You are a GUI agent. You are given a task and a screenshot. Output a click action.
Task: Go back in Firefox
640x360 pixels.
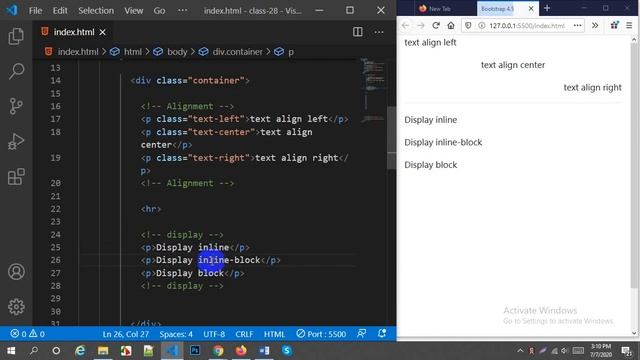point(405,25)
